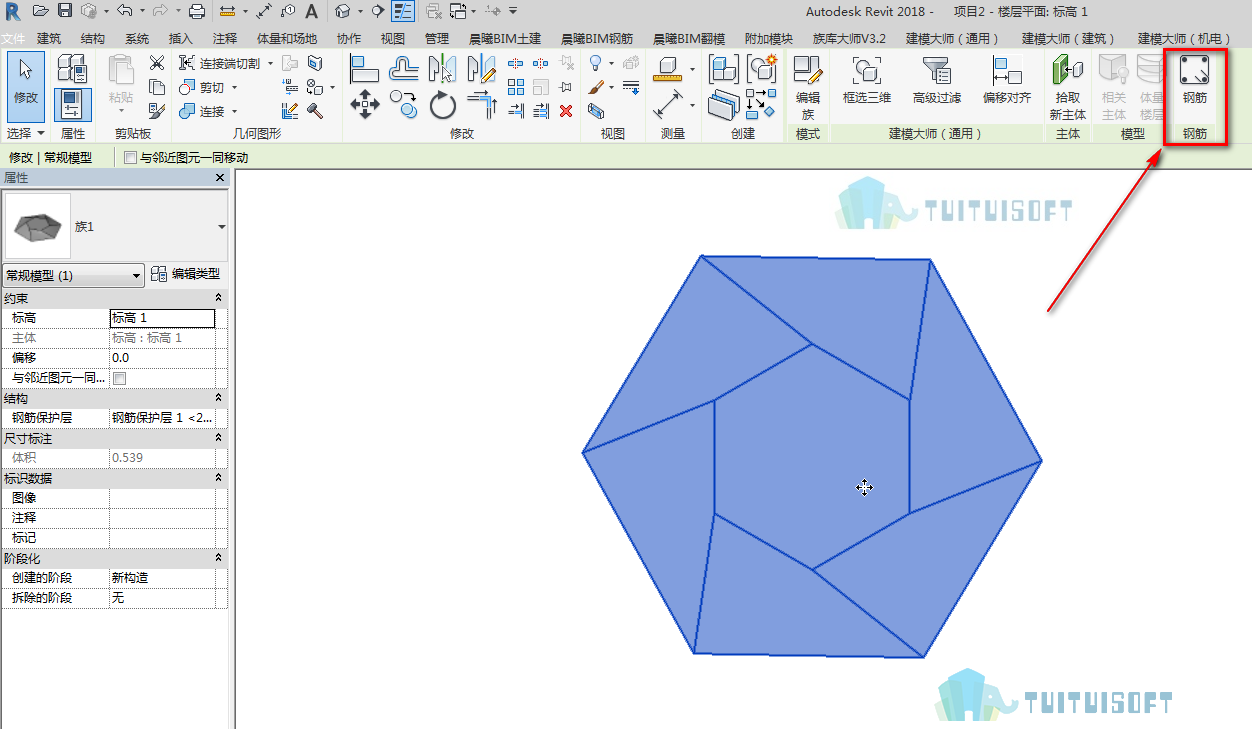Click the Print icon in the quick access toolbar
Viewport: 1252px width, 729px height.
[197, 11]
